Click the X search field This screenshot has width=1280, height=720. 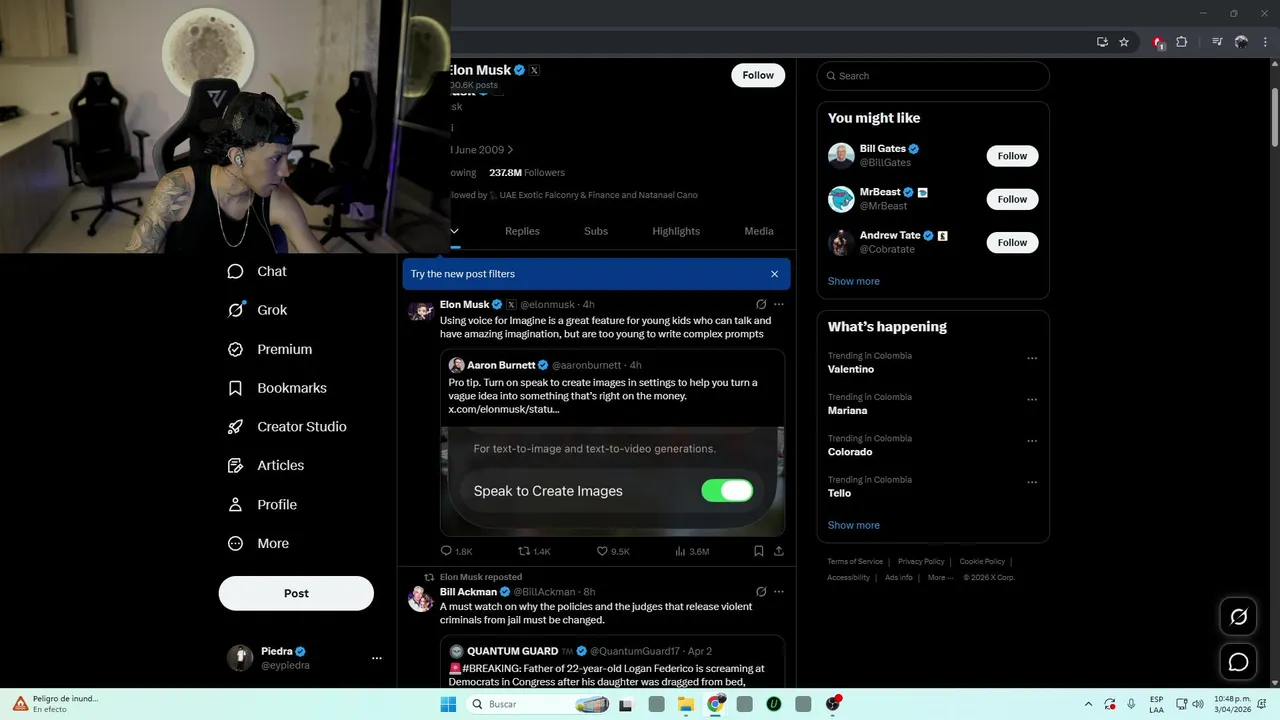pyautogui.click(x=933, y=76)
